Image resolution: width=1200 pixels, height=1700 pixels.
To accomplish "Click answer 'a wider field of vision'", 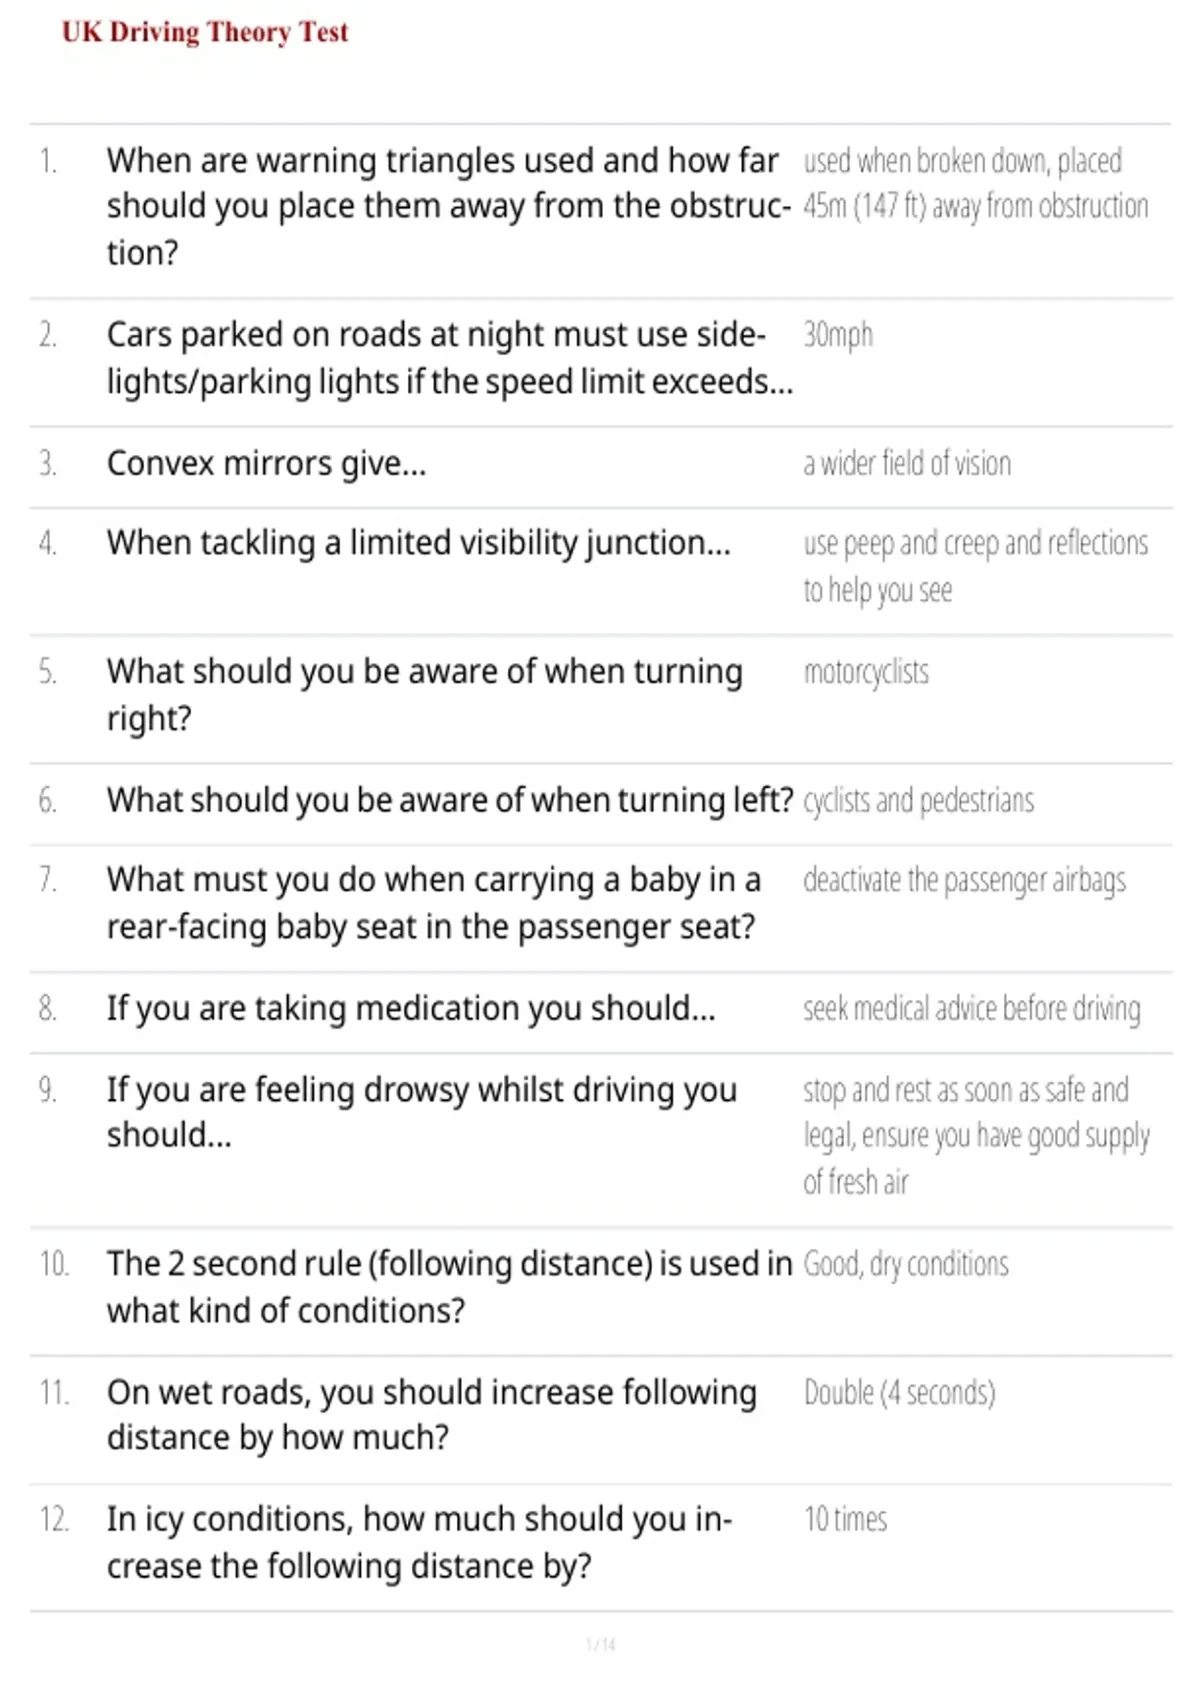I will click(907, 463).
